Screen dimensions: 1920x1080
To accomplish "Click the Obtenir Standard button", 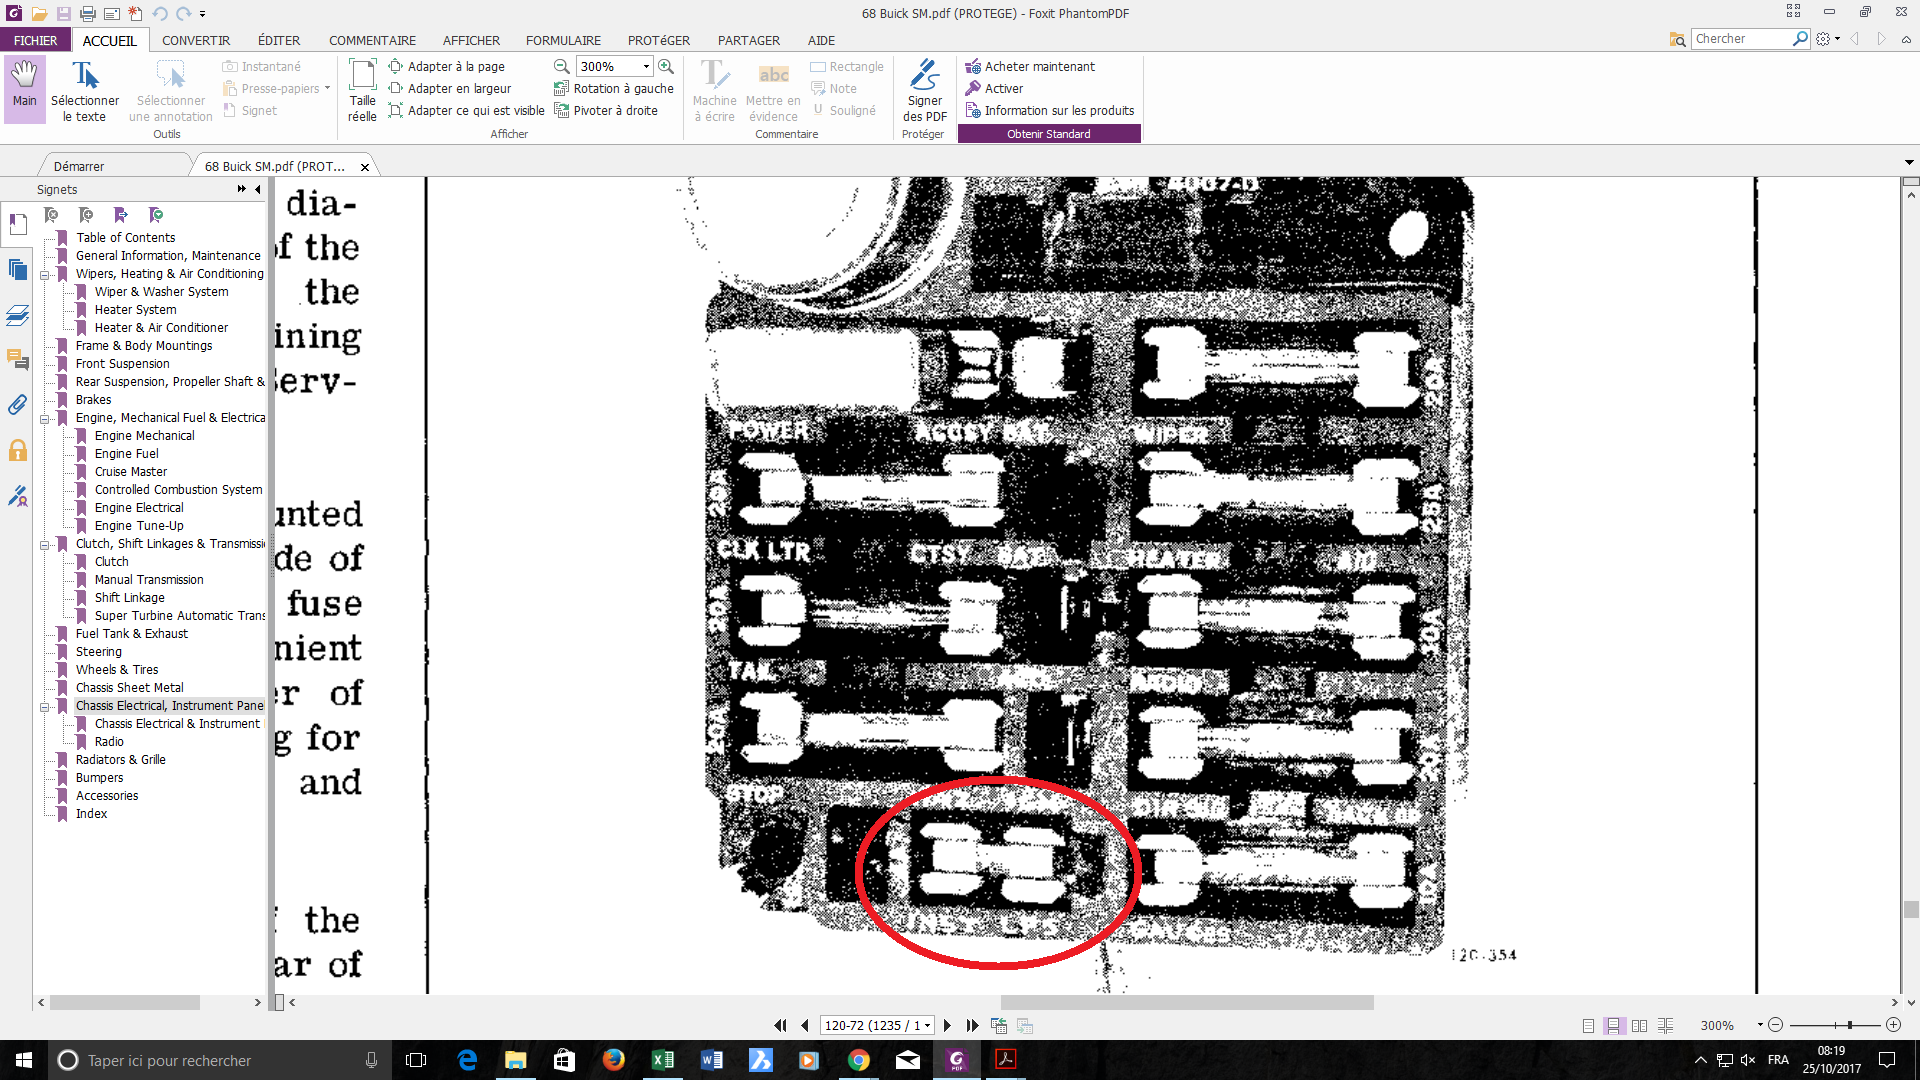I will click(1049, 134).
